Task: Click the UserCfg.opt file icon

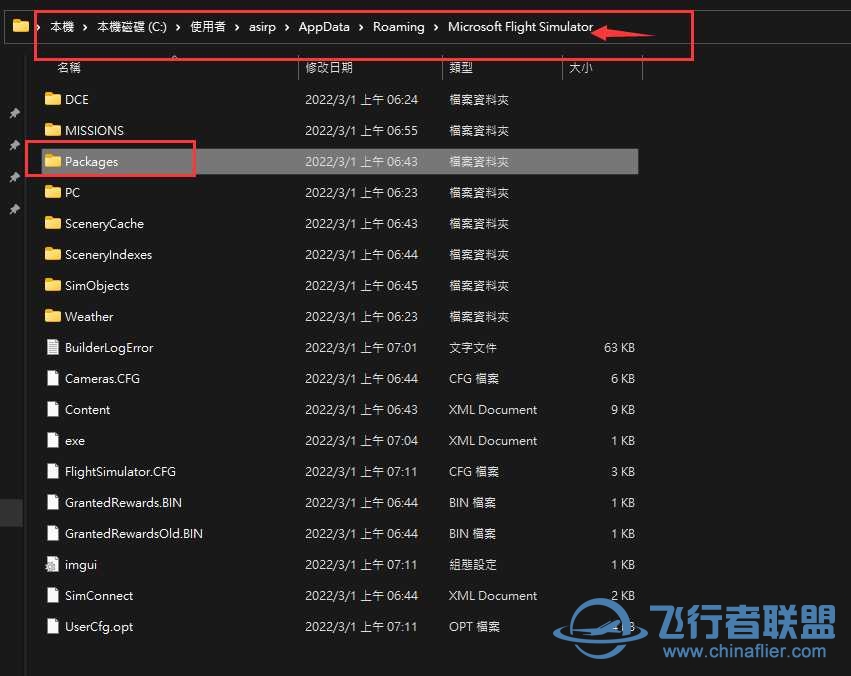Action: (53, 626)
